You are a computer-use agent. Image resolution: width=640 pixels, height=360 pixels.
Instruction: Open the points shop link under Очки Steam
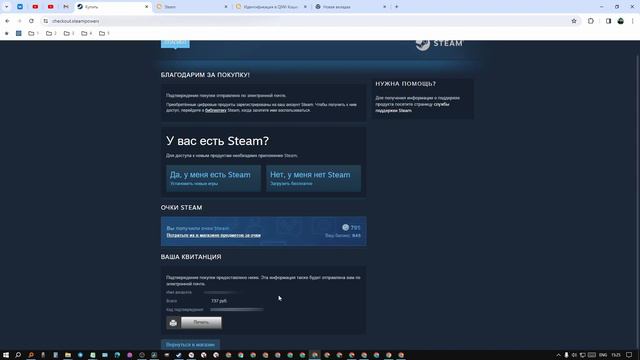213,236
